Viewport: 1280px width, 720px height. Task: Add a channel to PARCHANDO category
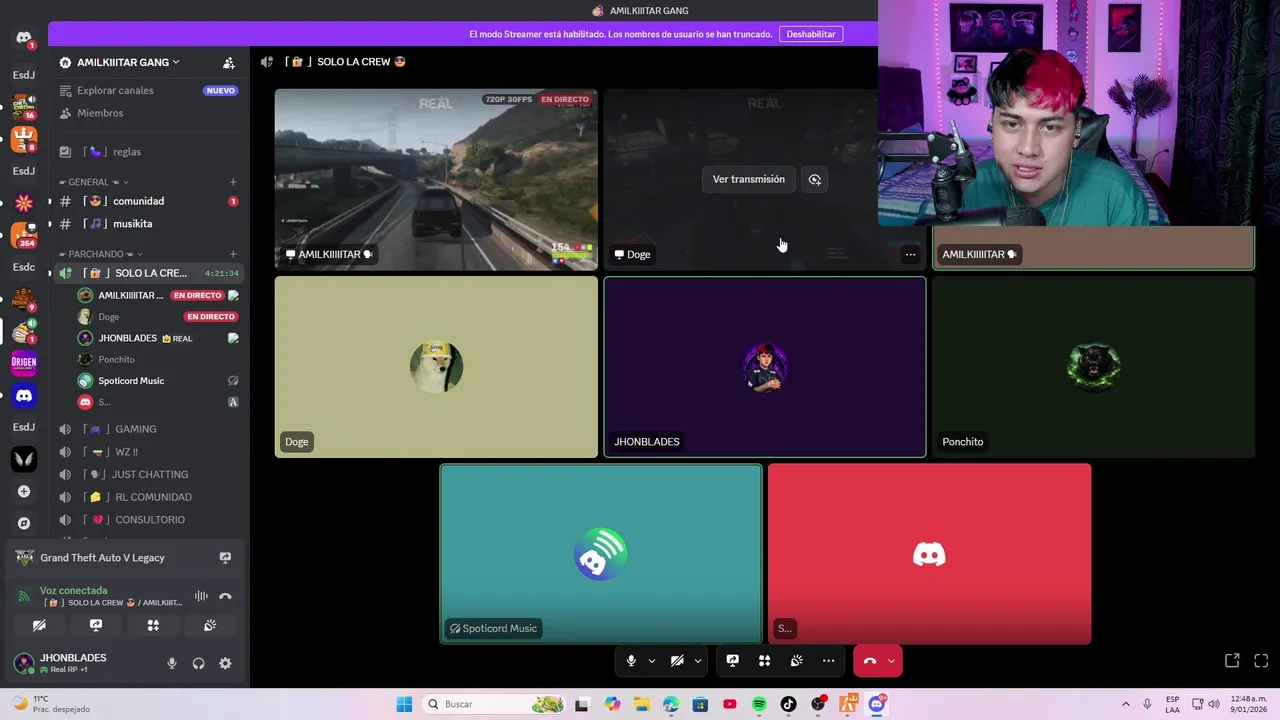point(233,254)
